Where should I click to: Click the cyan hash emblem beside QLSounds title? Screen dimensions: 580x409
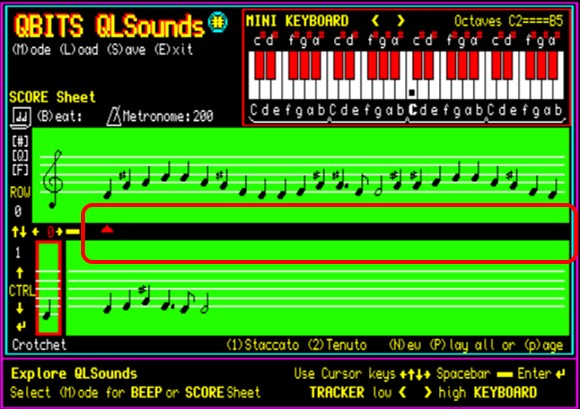(218, 22)
